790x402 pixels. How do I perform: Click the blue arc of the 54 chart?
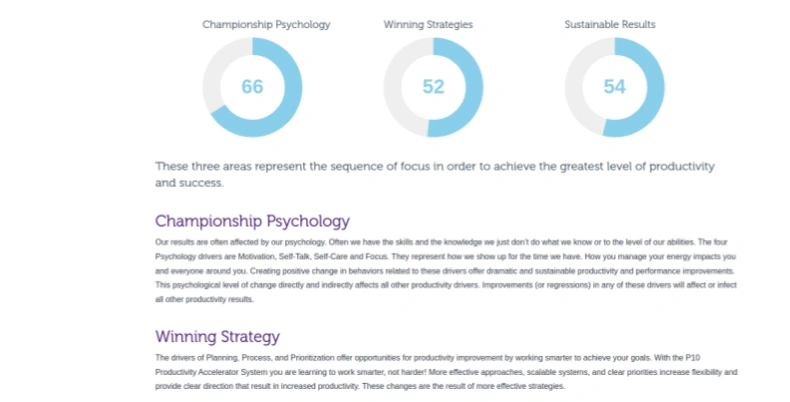point(655,88)
